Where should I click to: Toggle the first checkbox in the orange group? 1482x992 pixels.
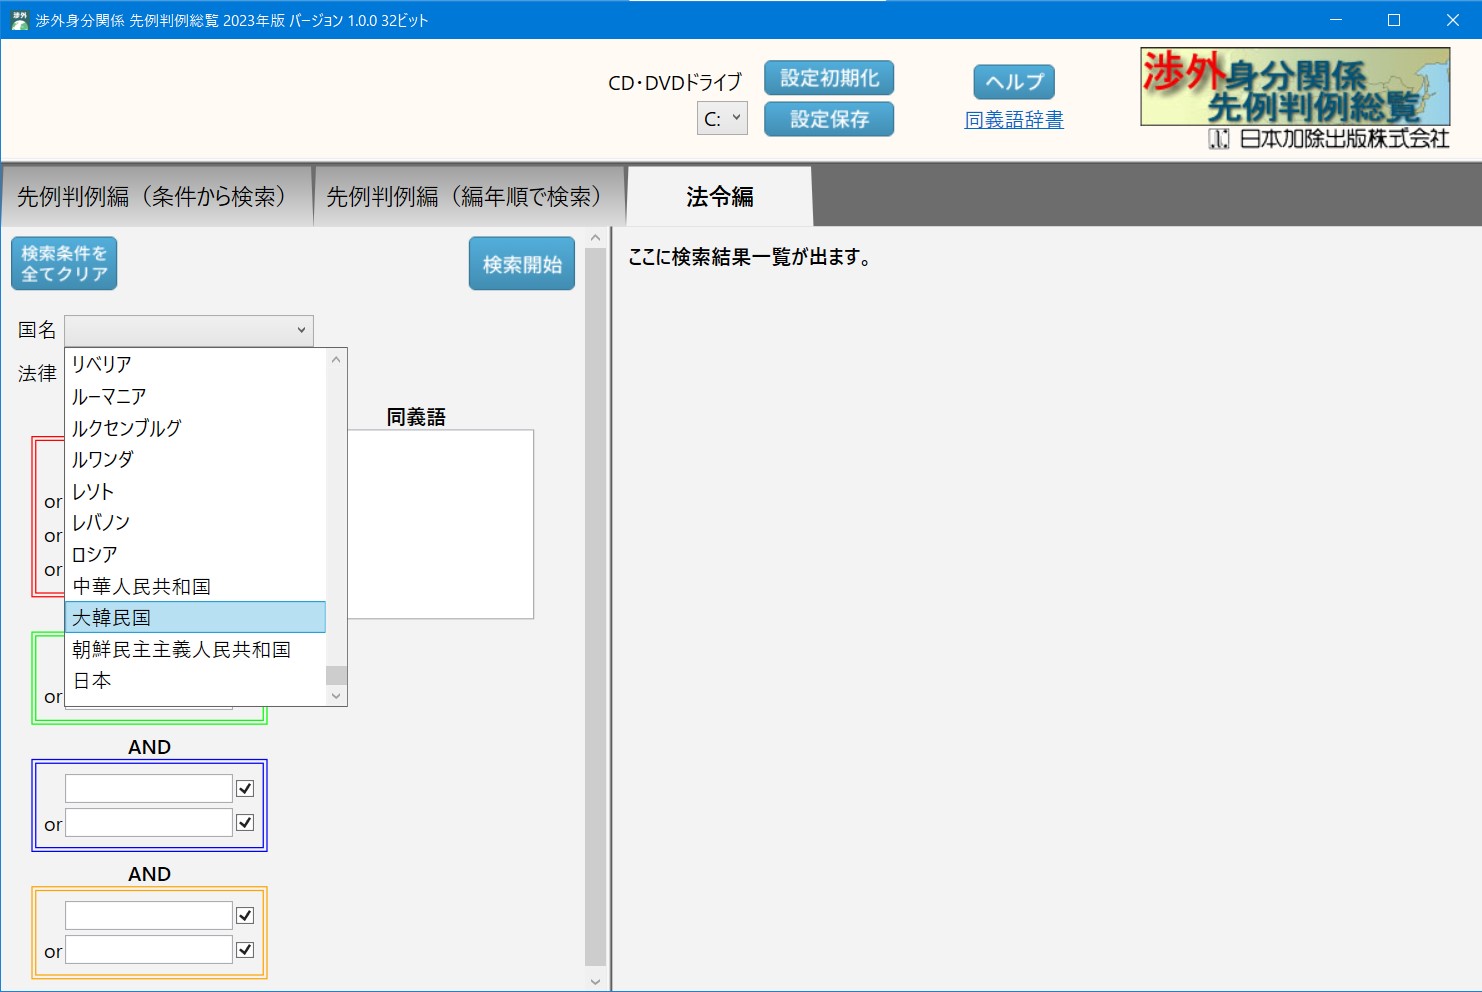coord(245,916)
